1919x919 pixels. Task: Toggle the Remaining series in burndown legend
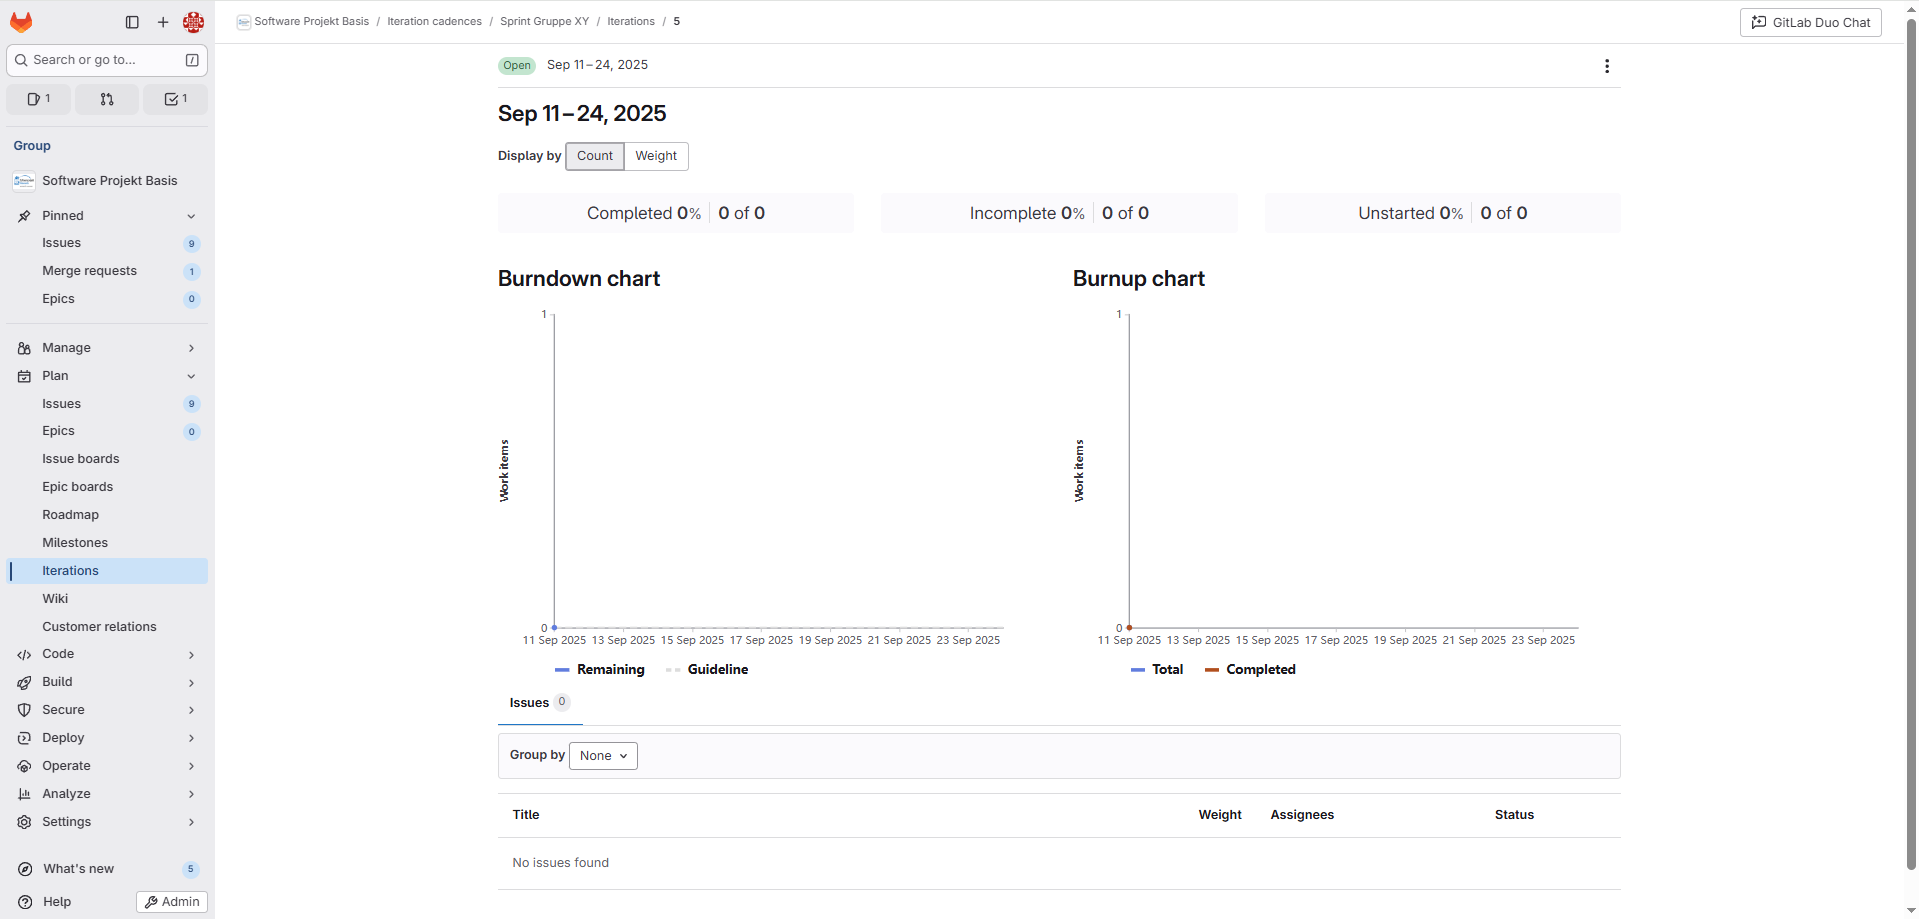(600, 670)
